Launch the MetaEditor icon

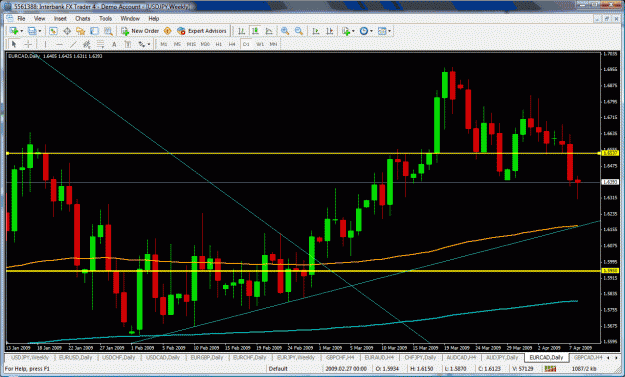167,31
